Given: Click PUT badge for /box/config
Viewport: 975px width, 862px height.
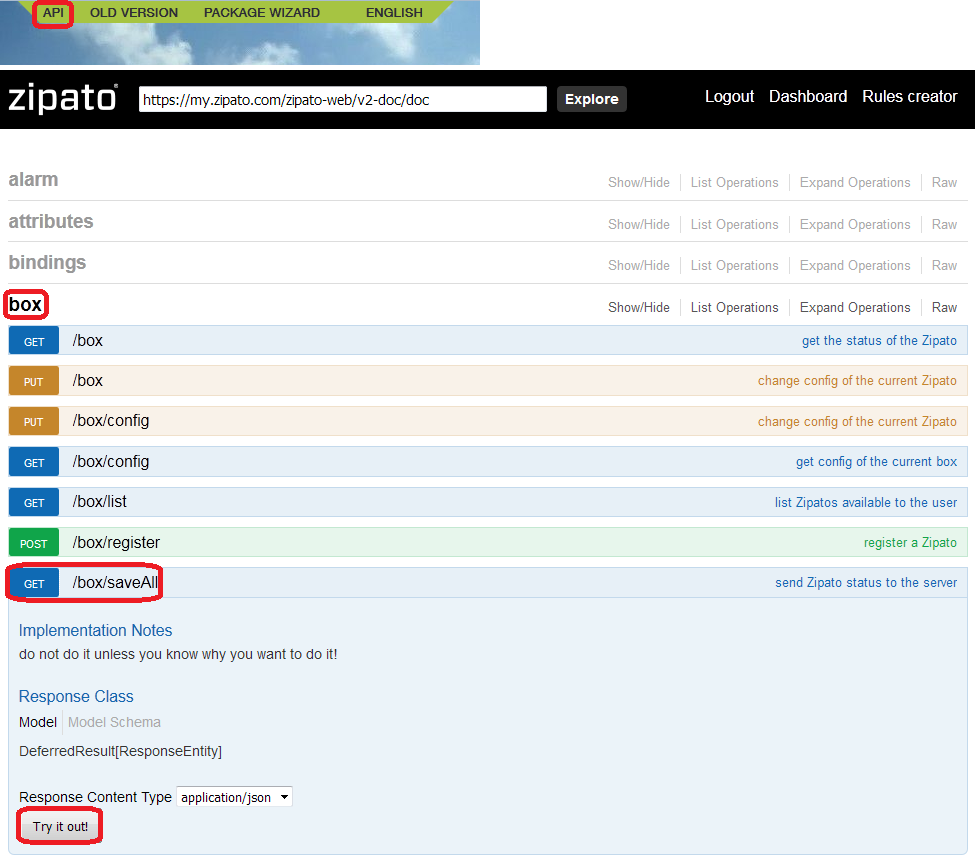Looking at the screenshot, I should [x=34, y=421].
